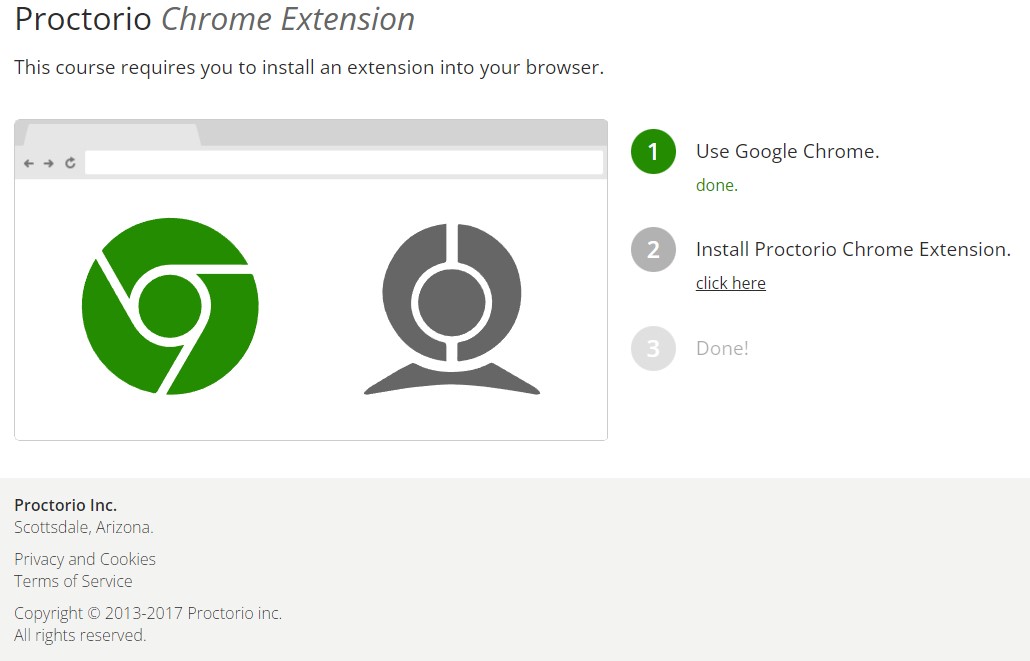Click the forward arrow in the browser illustration
This screenshot has width=1030, height=661.
[x=48, y=163]
